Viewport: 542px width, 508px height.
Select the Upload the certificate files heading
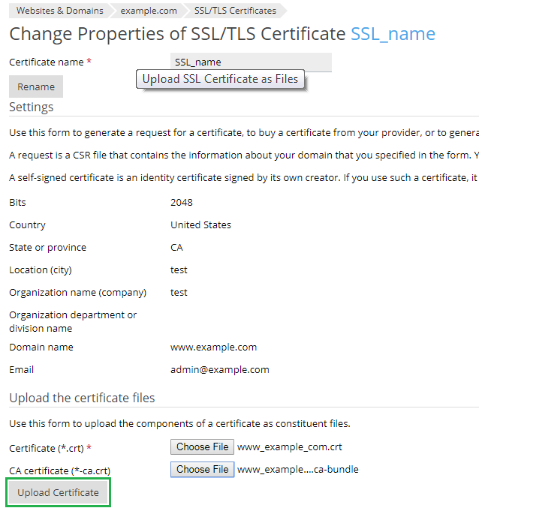pyautogui.click(x=82, y=398)
